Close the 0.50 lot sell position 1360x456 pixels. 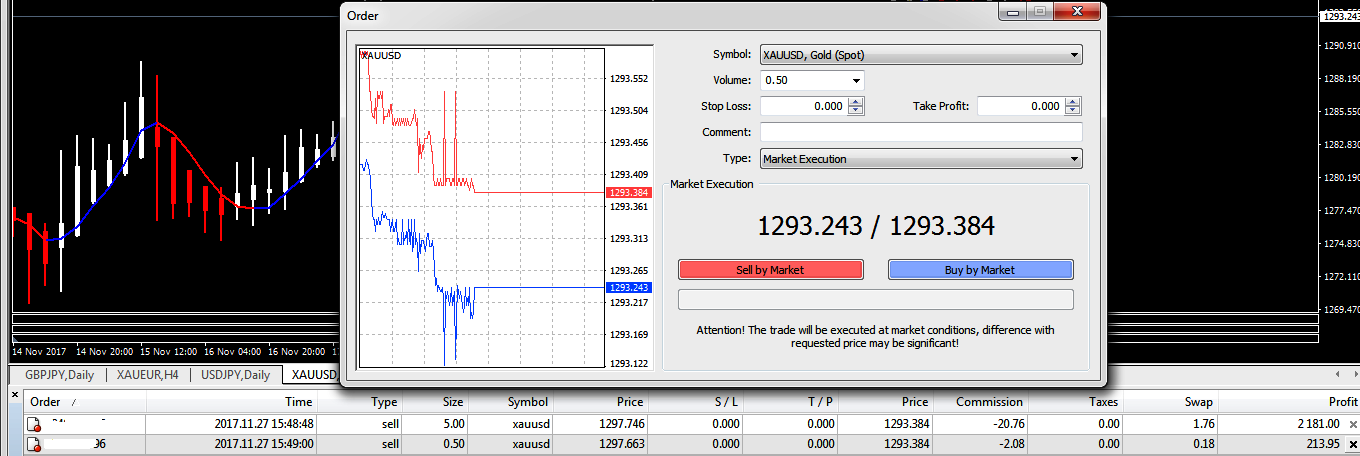[1353, 444]
